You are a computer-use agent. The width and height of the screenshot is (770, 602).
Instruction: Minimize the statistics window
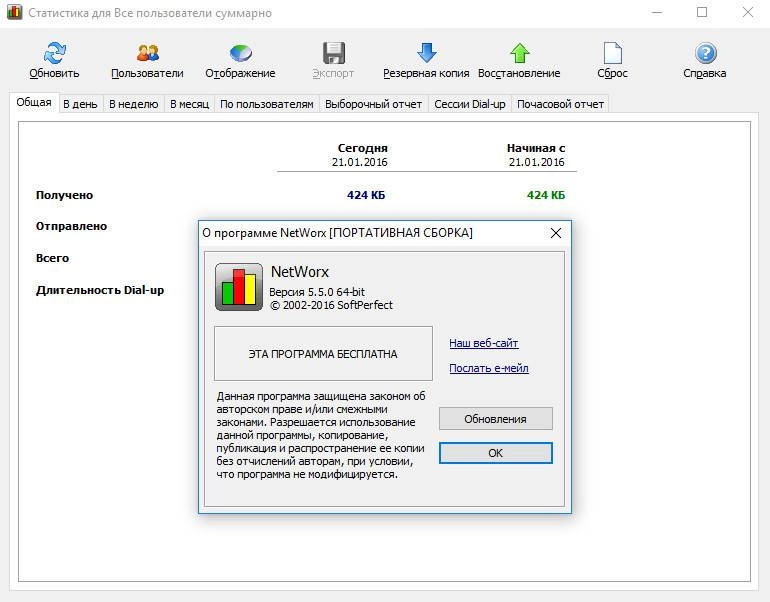657,12
